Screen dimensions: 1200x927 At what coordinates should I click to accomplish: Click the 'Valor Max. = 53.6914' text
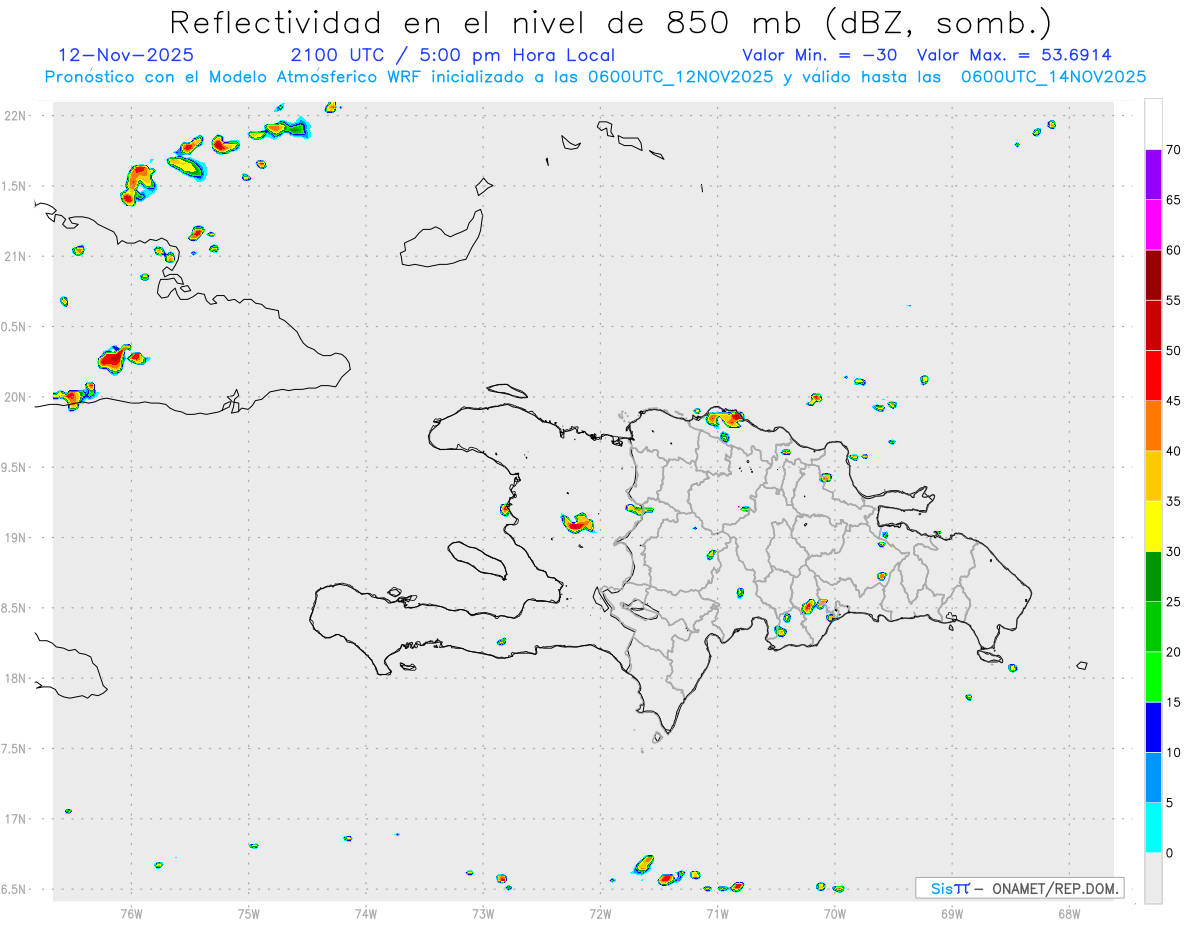pyautogui.click(x=1014, y=55)
